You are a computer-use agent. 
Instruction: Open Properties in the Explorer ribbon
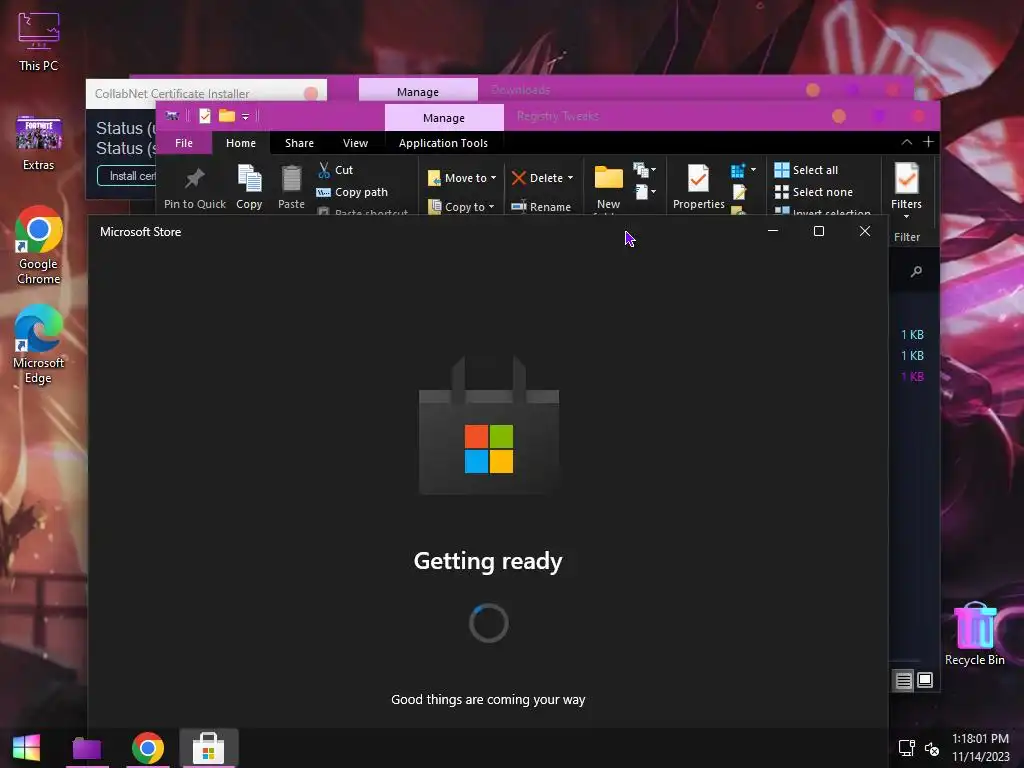[698, 188]
